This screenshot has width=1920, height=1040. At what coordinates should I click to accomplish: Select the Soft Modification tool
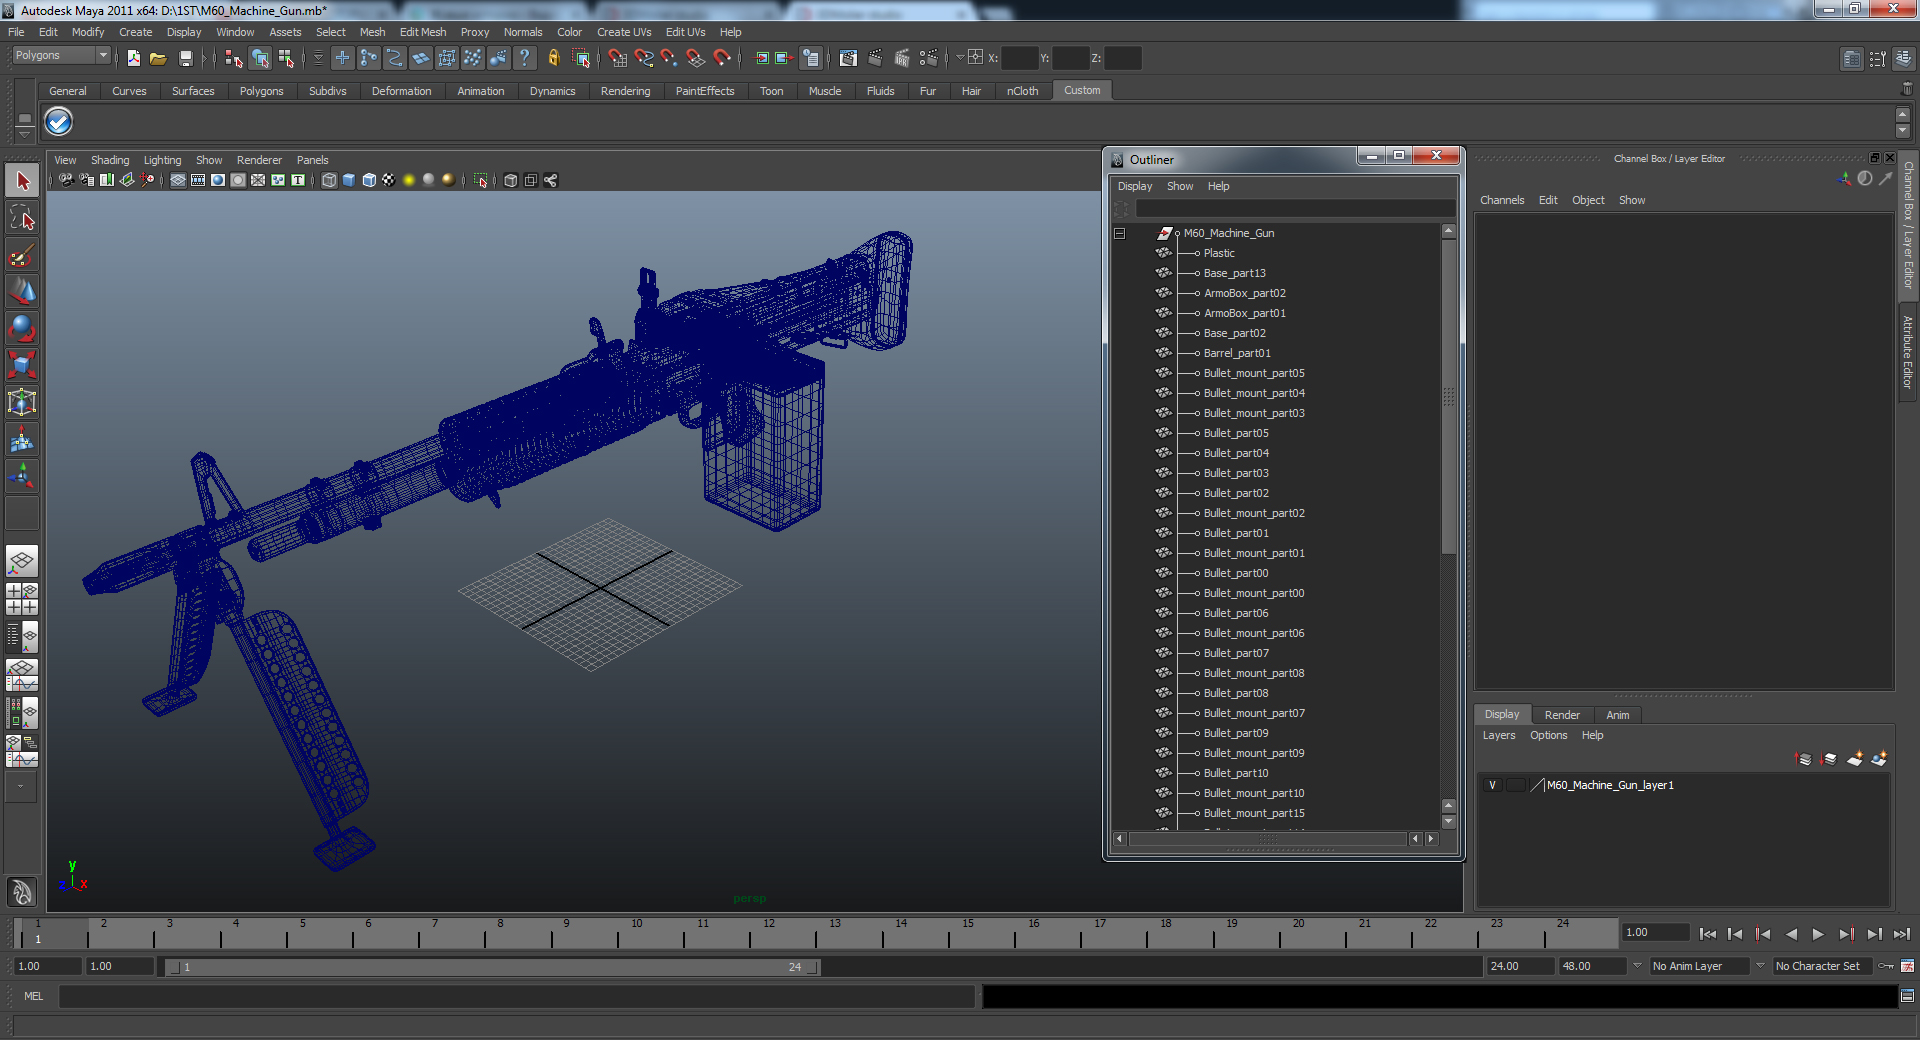[x=22, y=440]
